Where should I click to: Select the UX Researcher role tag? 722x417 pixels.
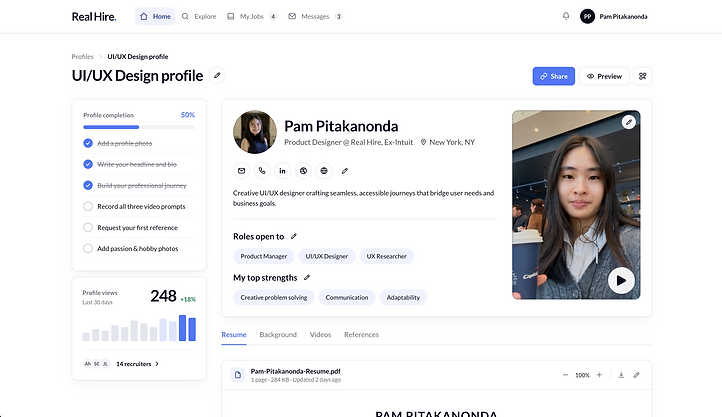point(387,256)
